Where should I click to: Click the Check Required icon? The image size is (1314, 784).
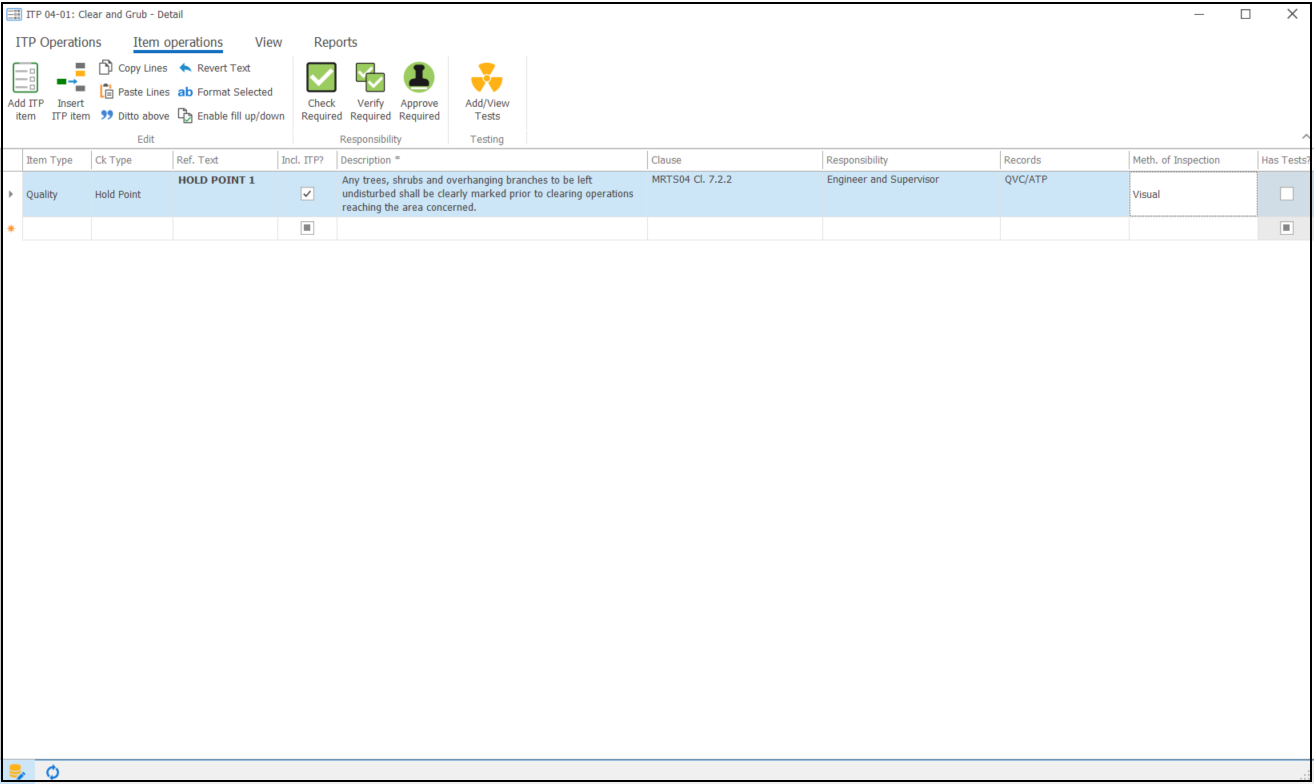click(x=321, y=78)
